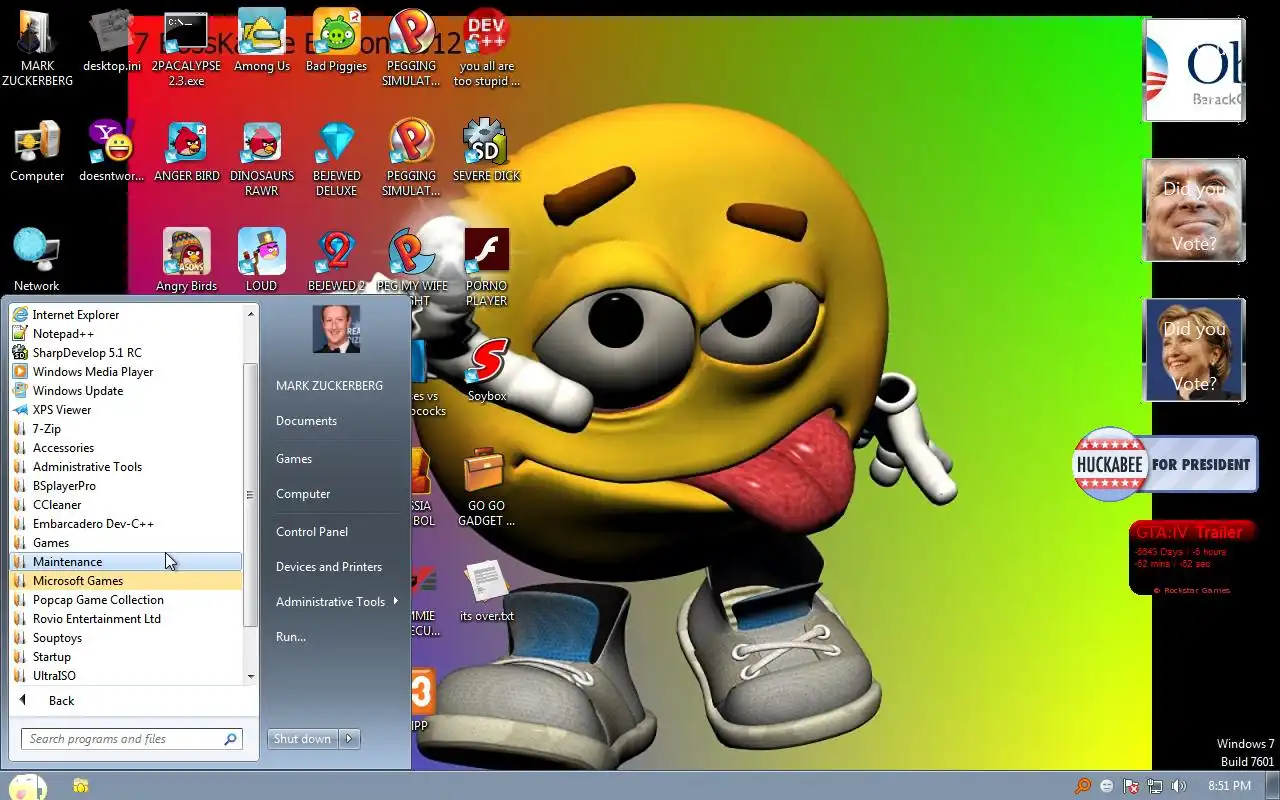Open the Dev-C++ 'you all are too stupid' icon
1280x800 pixels.
click(x=486, y=47)
